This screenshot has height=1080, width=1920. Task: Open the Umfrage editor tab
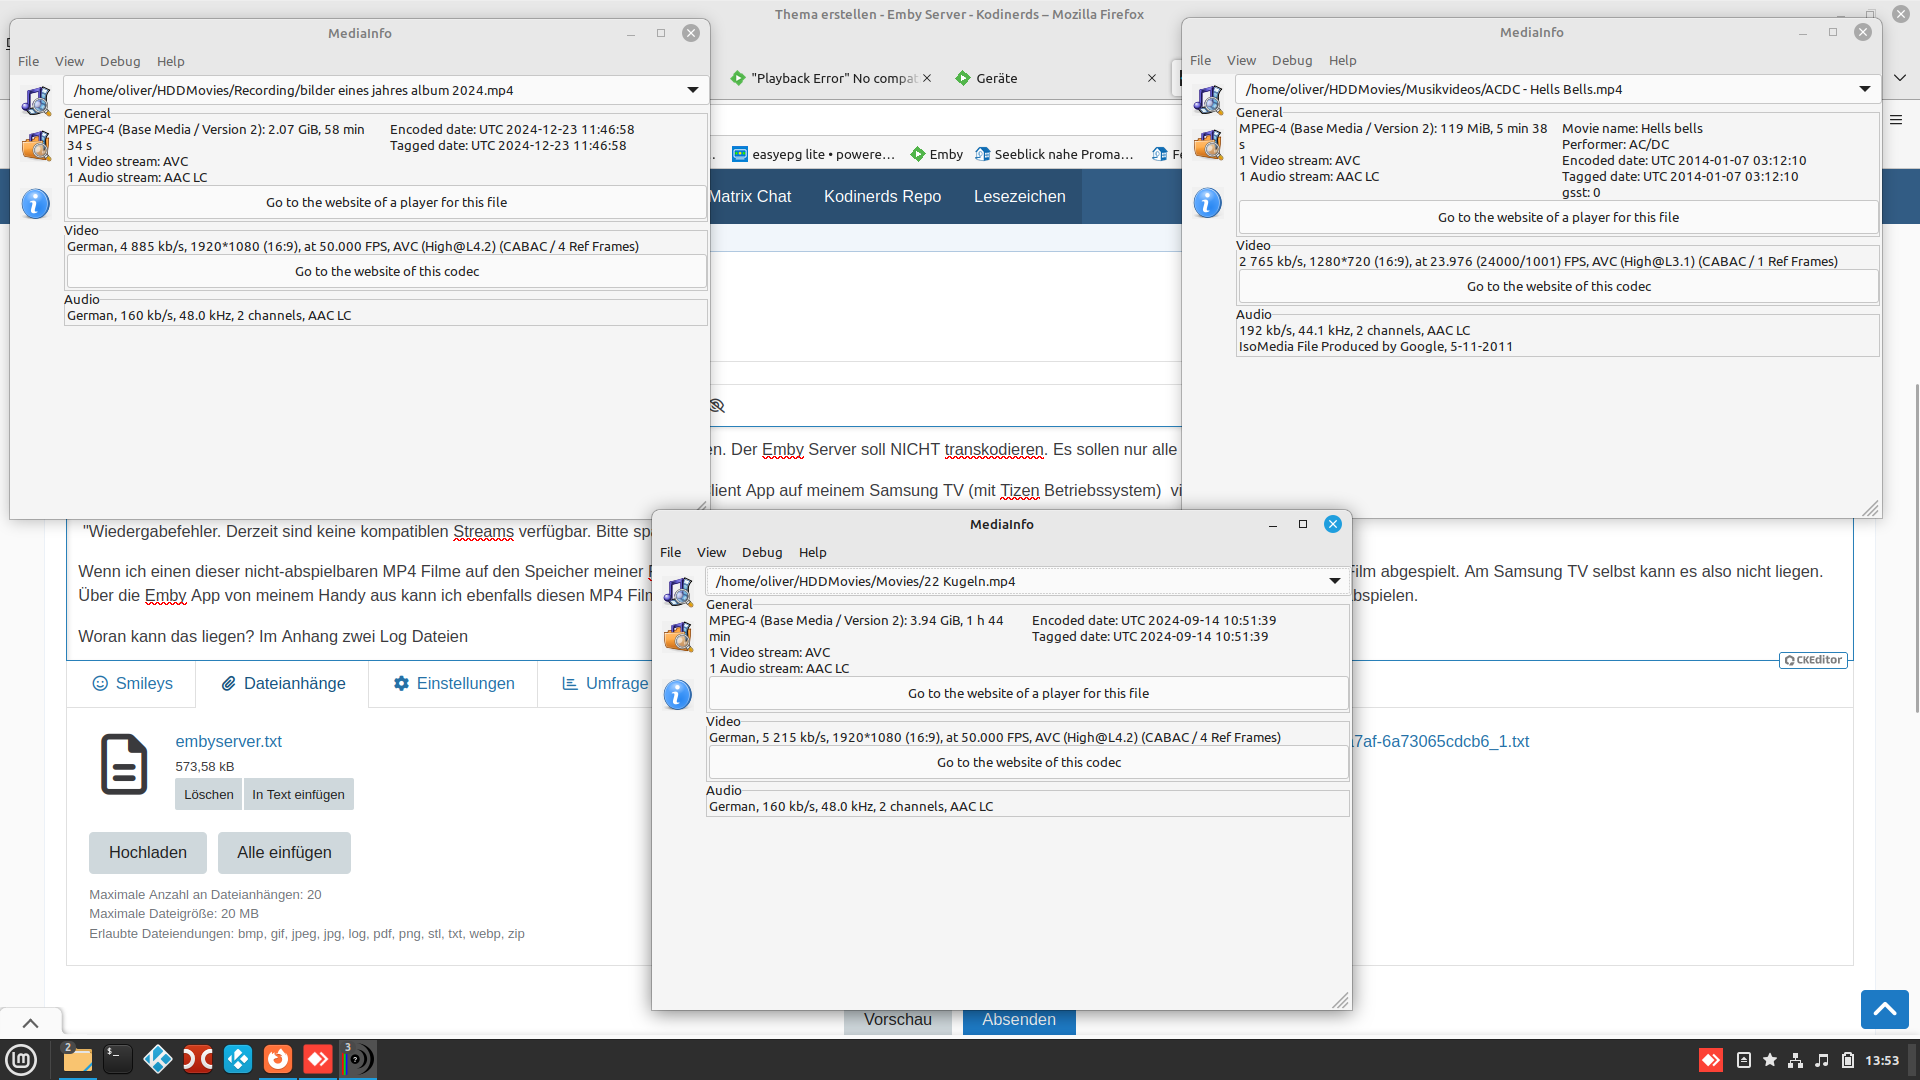[x=605, y=684]
